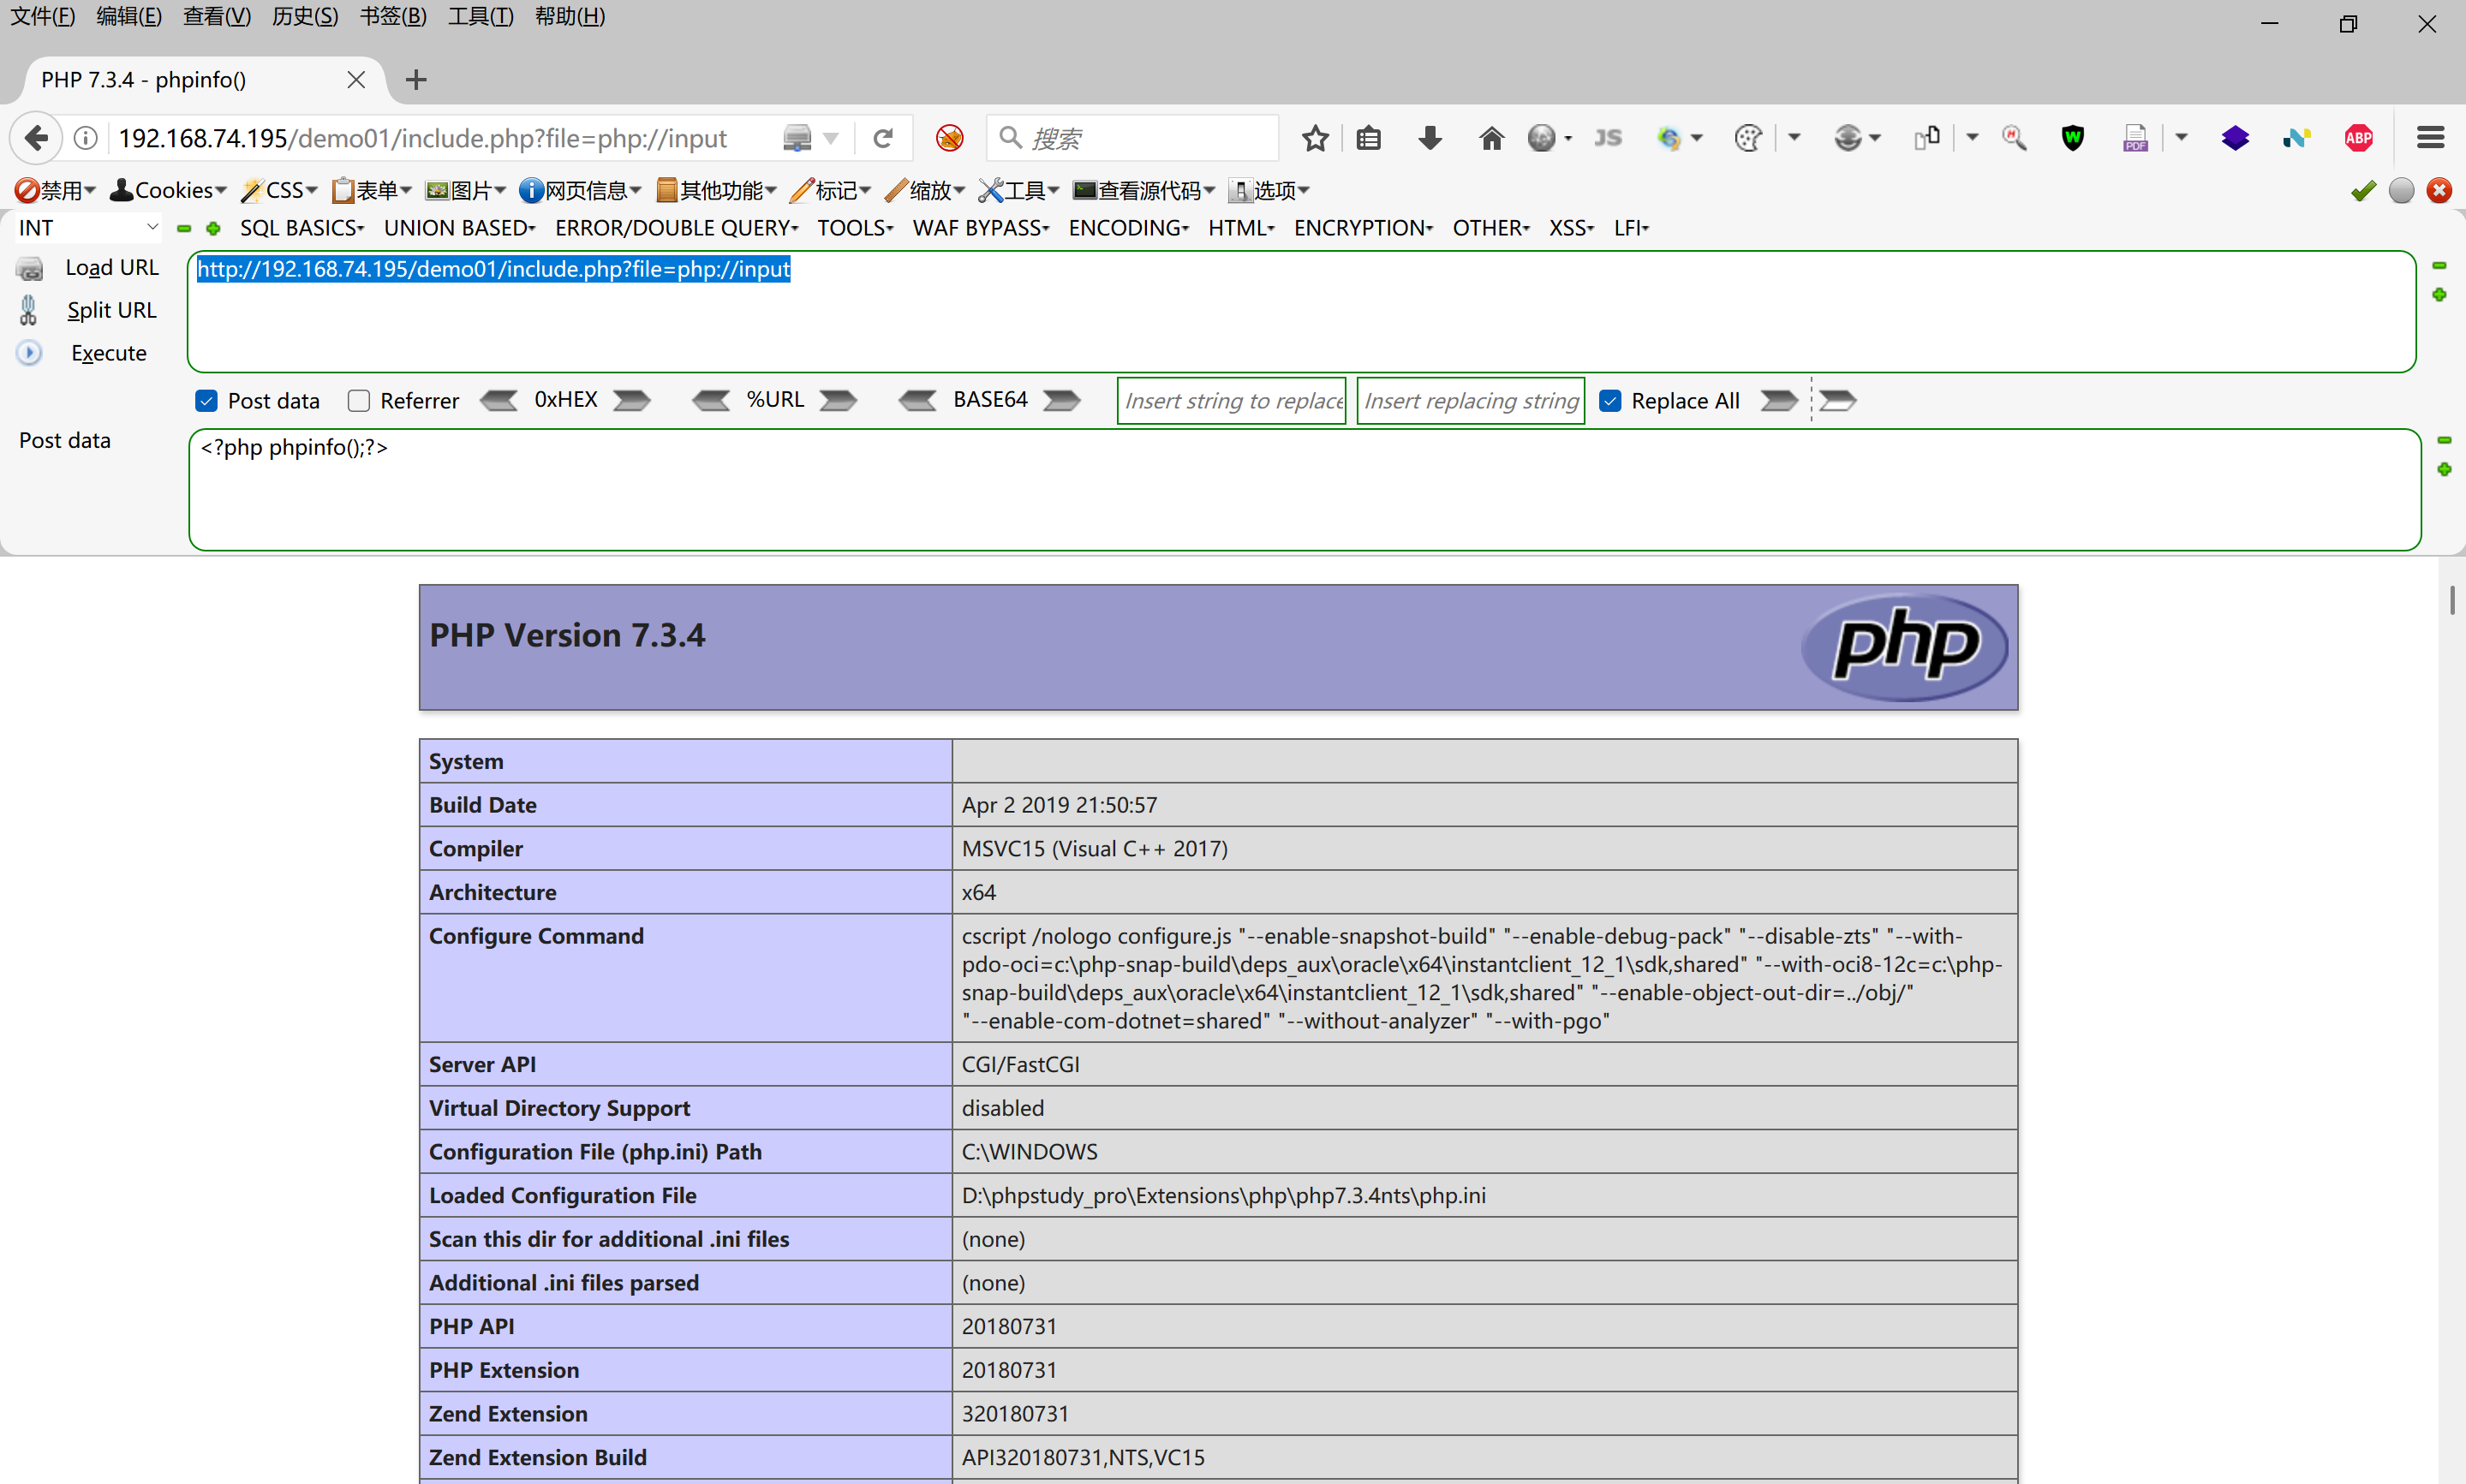The image size is (2466, 1484).
Task: Click the bookmark star icon
Action: point(1315,138)
